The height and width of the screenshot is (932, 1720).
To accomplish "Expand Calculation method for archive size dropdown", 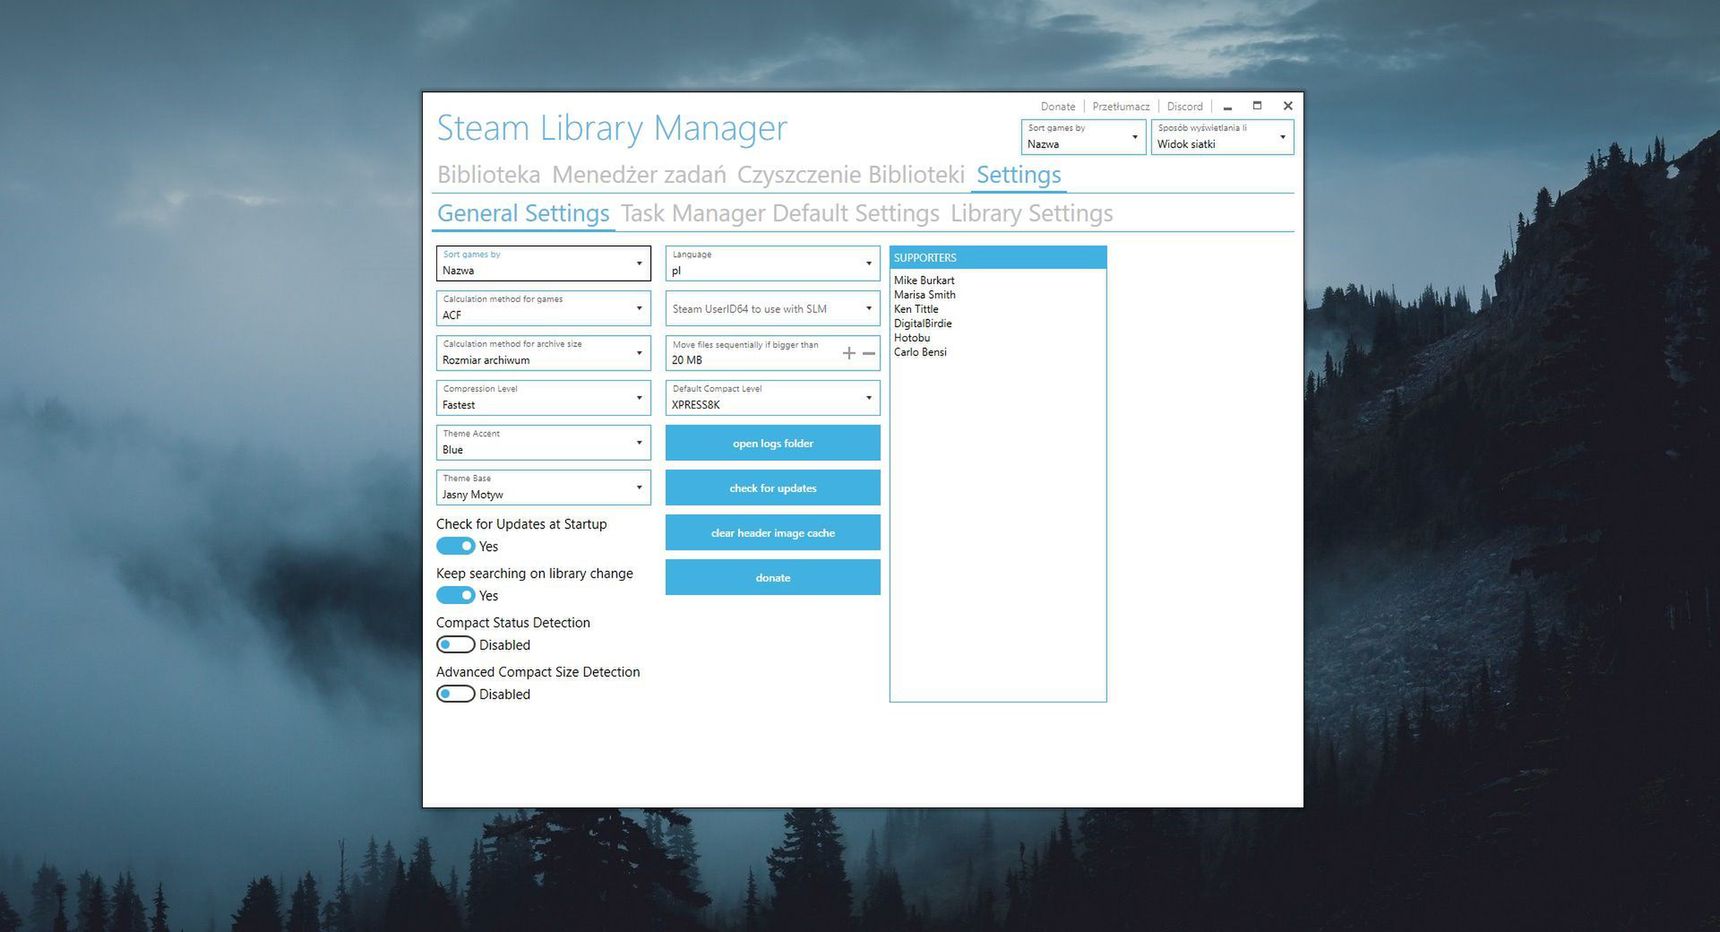I will point(543,353).
